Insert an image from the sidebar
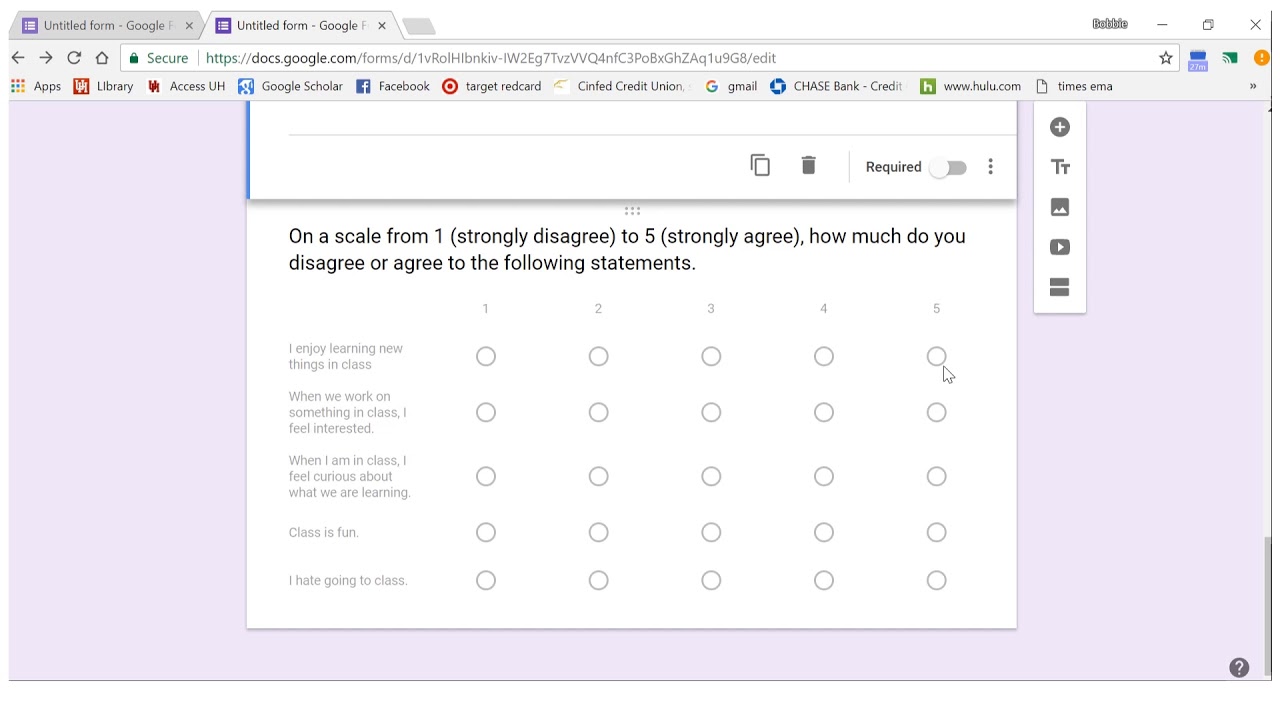The image size is (1280, 720). [1060, 207]
